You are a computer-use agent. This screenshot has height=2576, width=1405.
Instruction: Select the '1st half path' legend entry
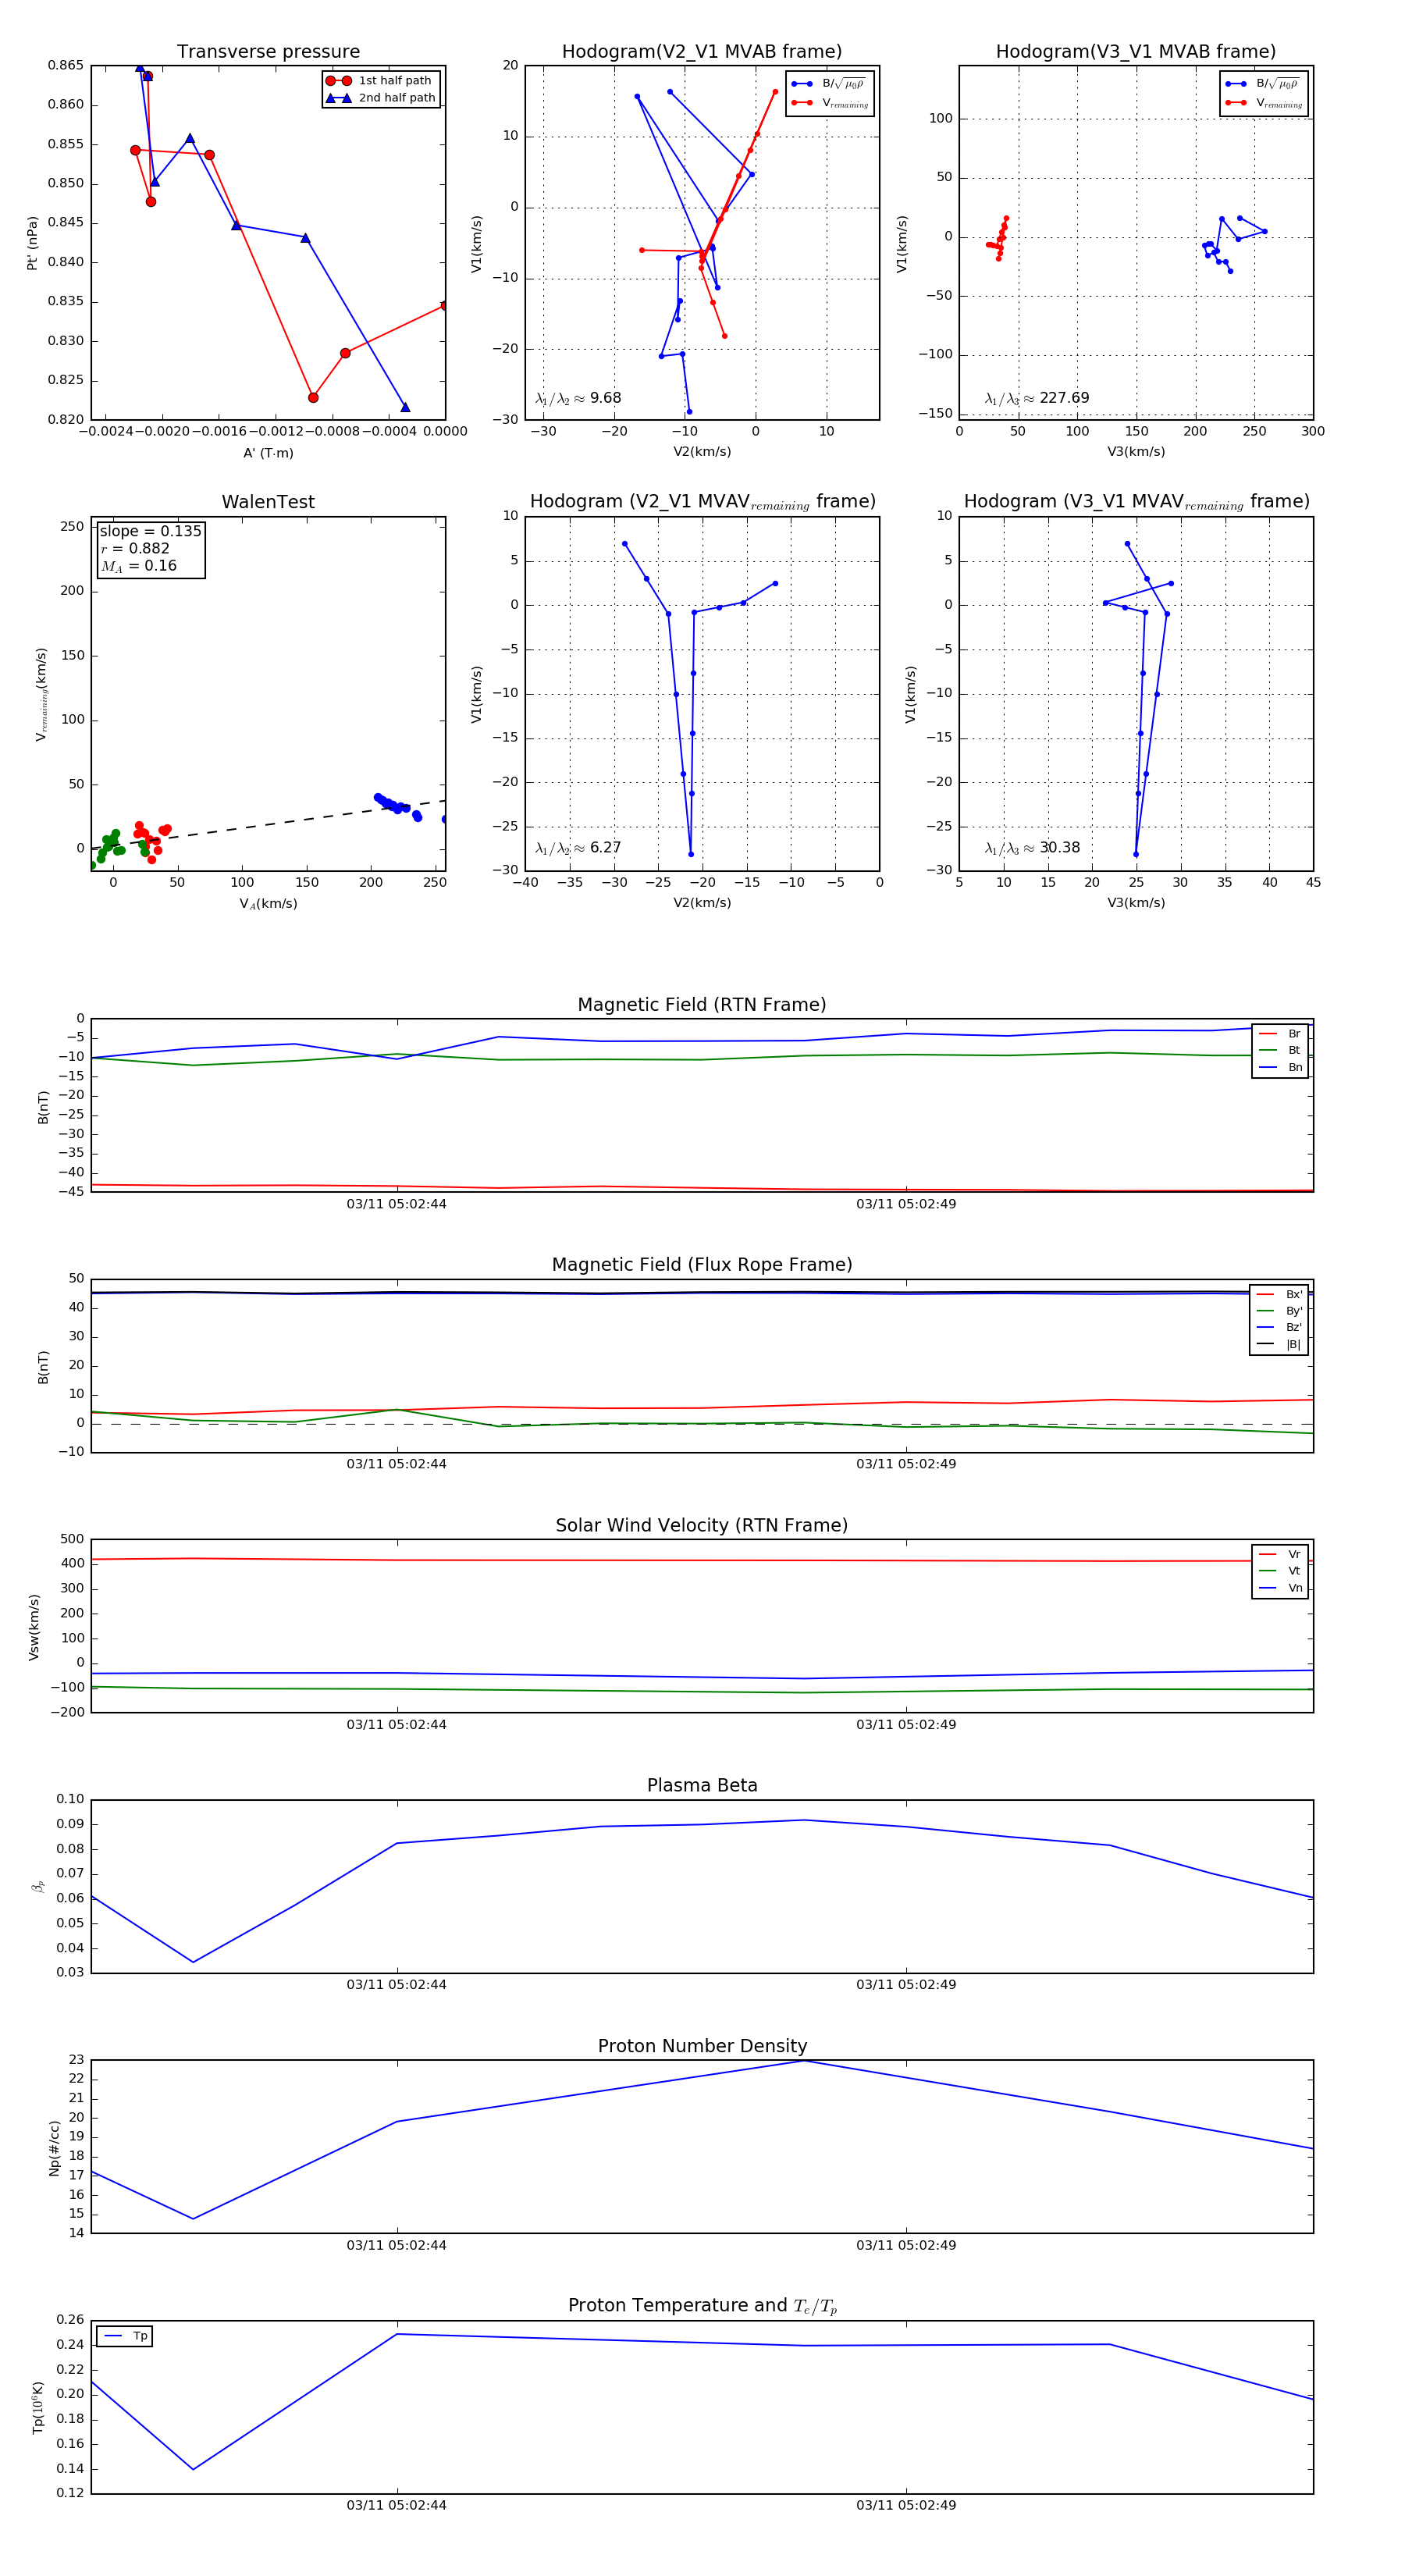[x=380, y=81]
